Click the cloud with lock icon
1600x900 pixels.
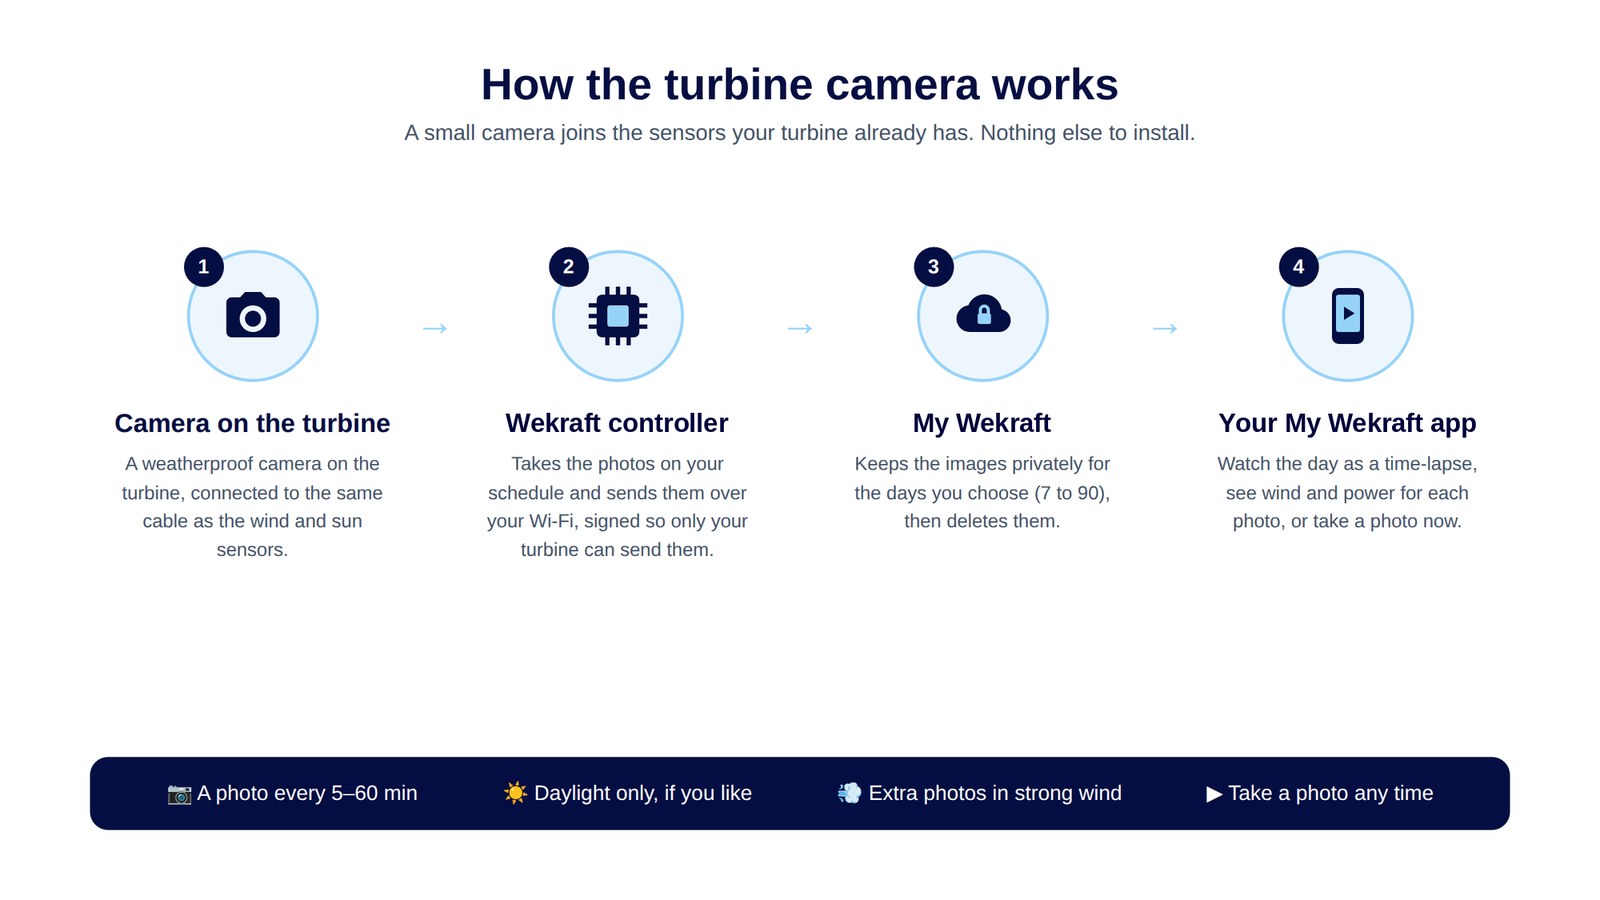[983, 314]
